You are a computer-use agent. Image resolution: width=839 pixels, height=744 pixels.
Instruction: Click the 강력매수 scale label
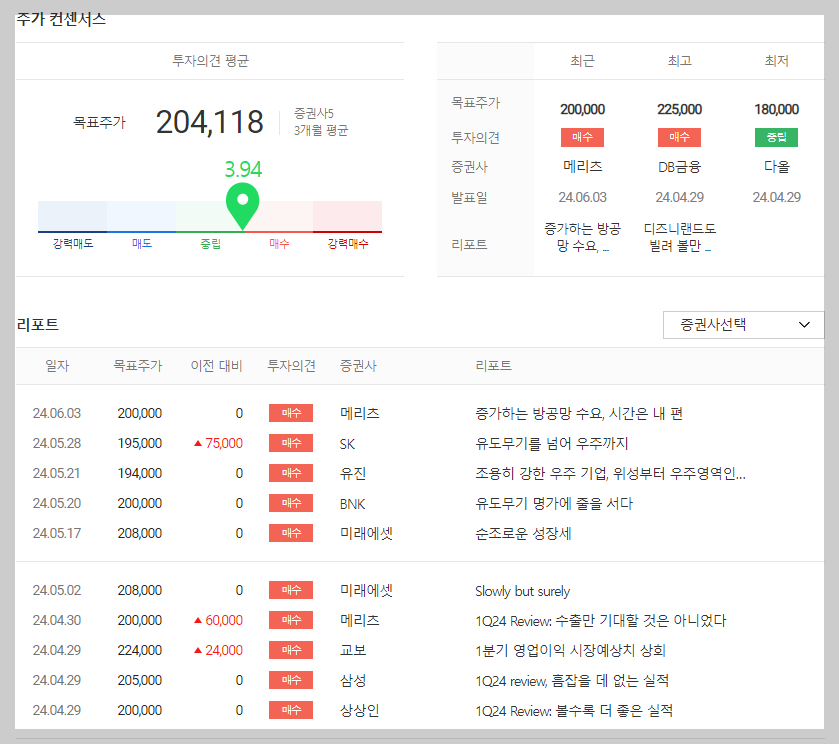tap(348, 244)
